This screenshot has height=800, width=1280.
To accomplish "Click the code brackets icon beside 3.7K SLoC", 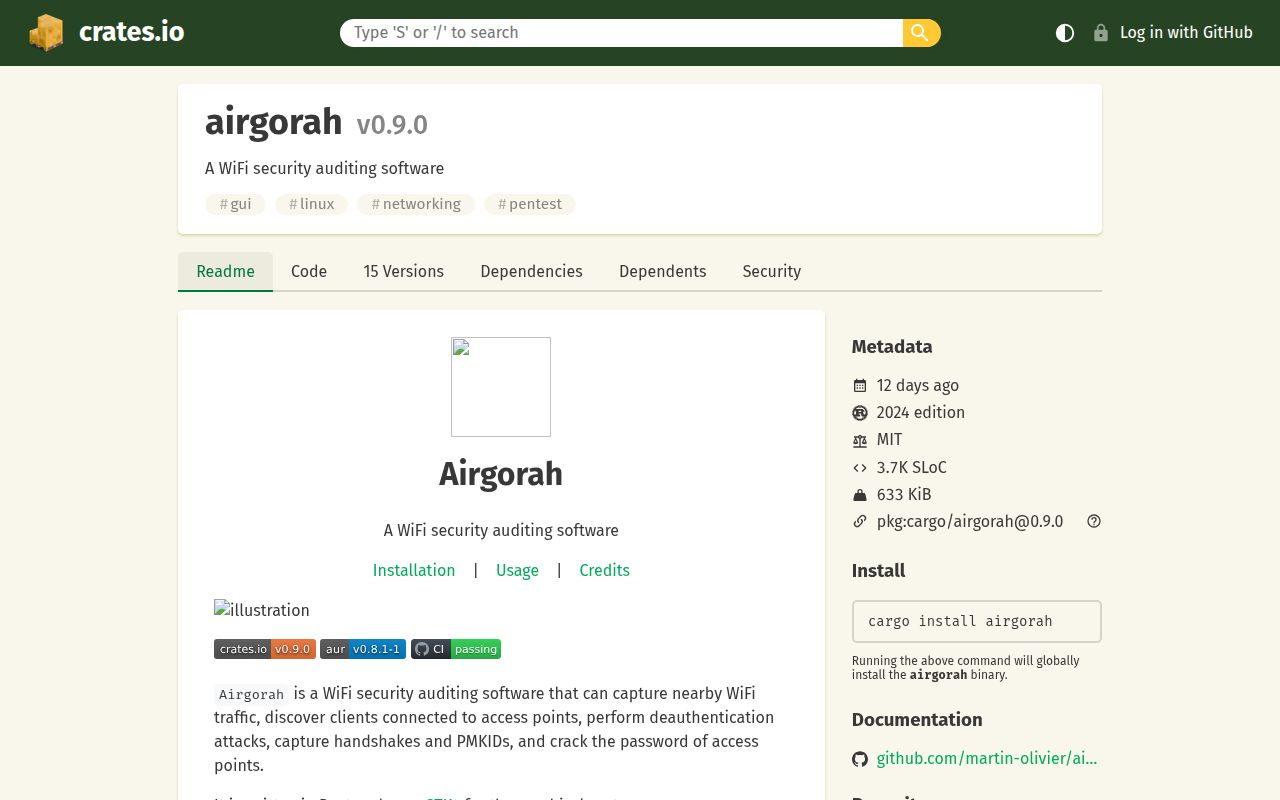I will pyautogui.click(x=860, y=468).
